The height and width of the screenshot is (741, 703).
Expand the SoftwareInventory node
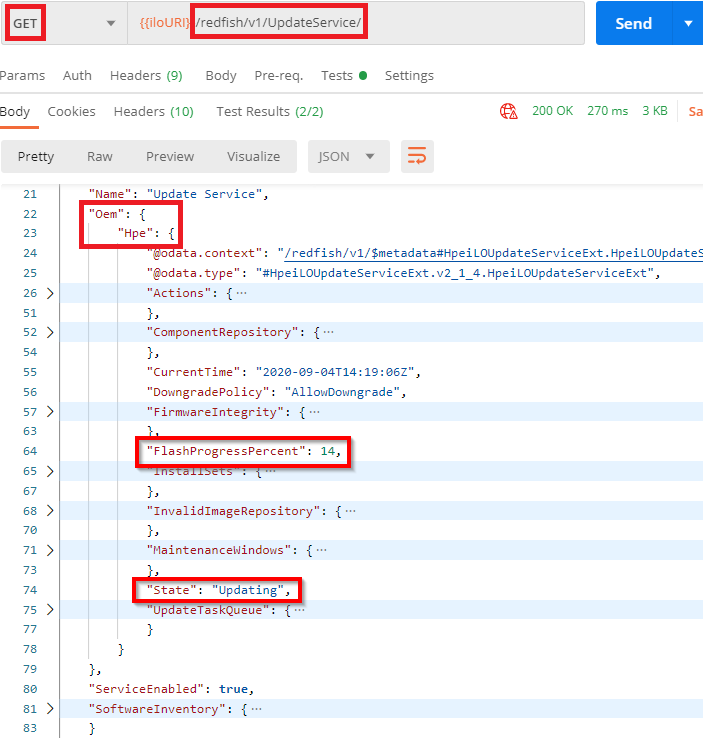tap(50, 709)
